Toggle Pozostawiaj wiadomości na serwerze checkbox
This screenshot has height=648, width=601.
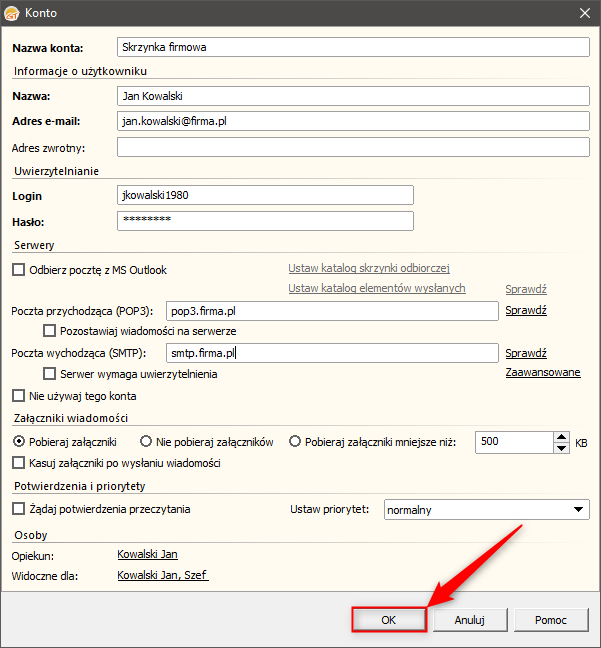[x=50, y=331]
